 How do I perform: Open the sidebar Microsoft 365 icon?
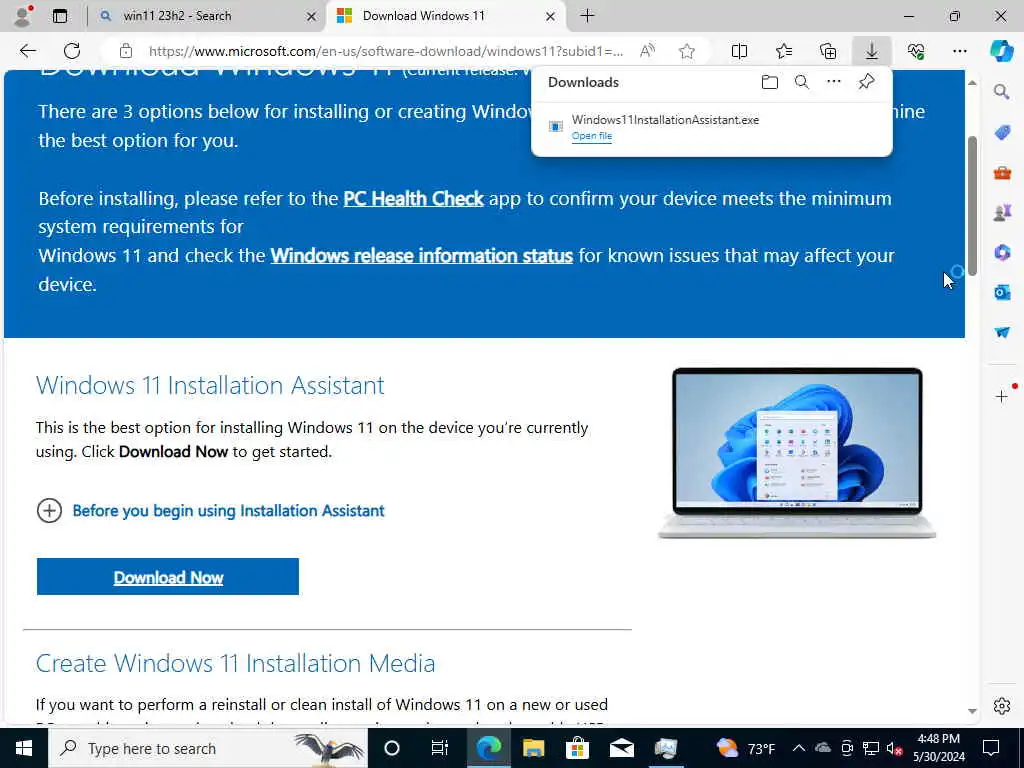click(x=1002, y=252)
